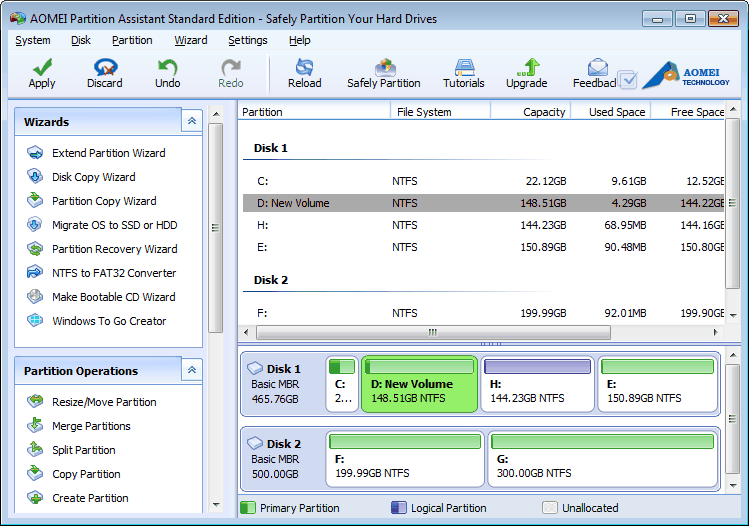The width and height of the screenshot is (749, 526).
Task: Open Tutorials from the toolbar
Action: click(464, 74)
